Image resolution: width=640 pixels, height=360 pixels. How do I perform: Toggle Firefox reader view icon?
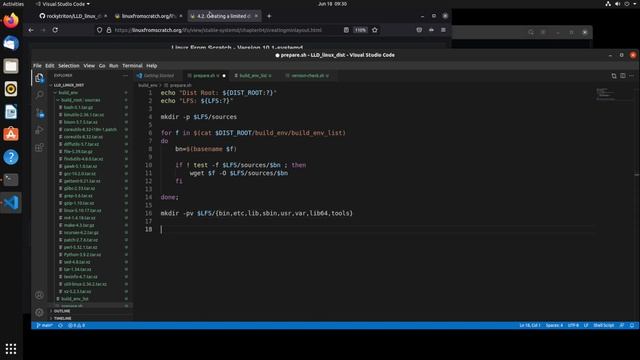click(346, 30)
